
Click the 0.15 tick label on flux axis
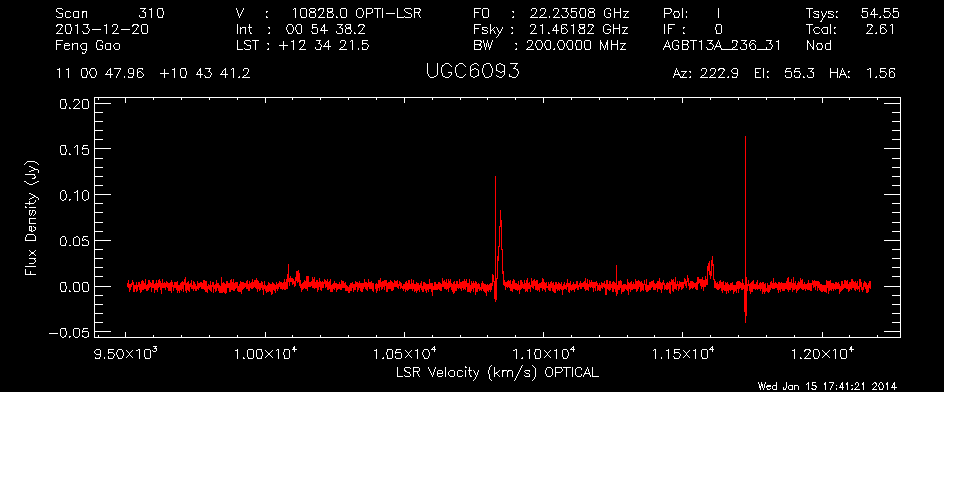tap(74, 150)
